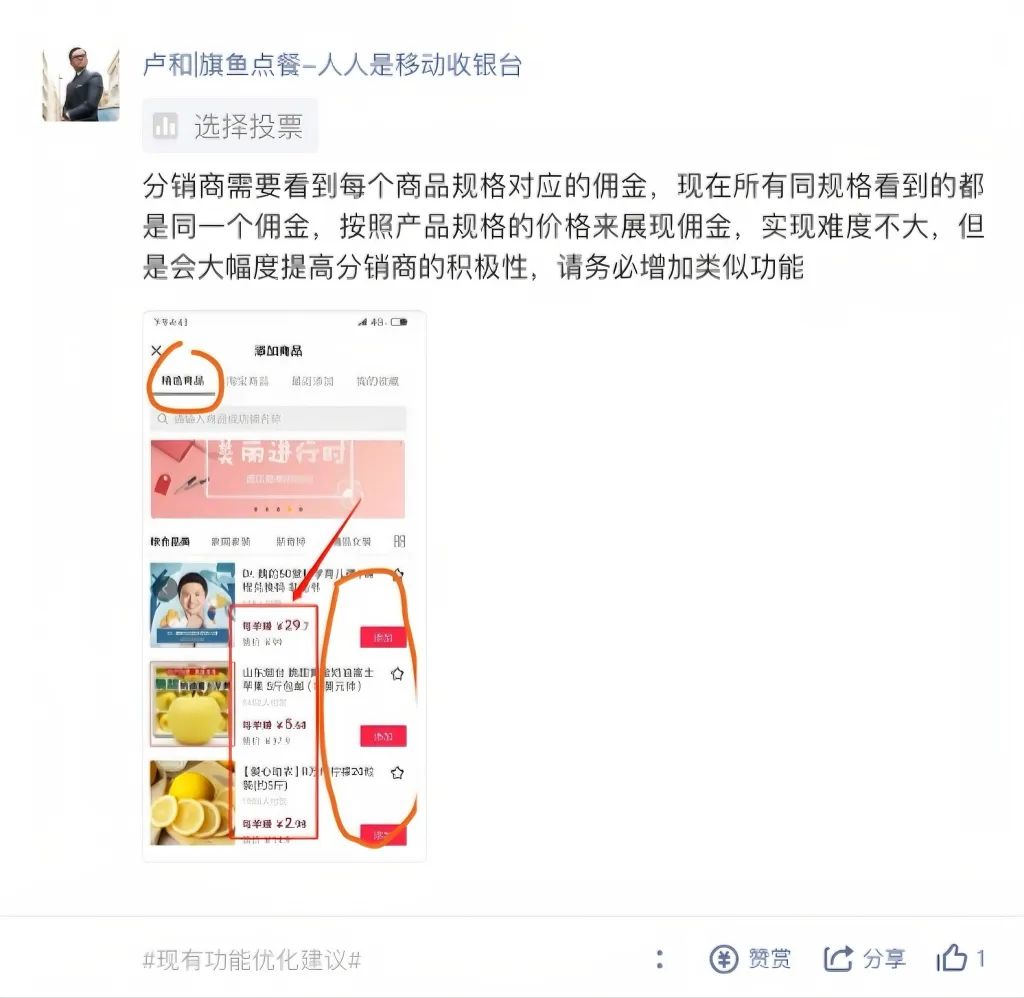Image resolution: width=1024 pixels, height=998 pixels.
Task: Click the 赞赏 reward label
Action: click(769, 959)
